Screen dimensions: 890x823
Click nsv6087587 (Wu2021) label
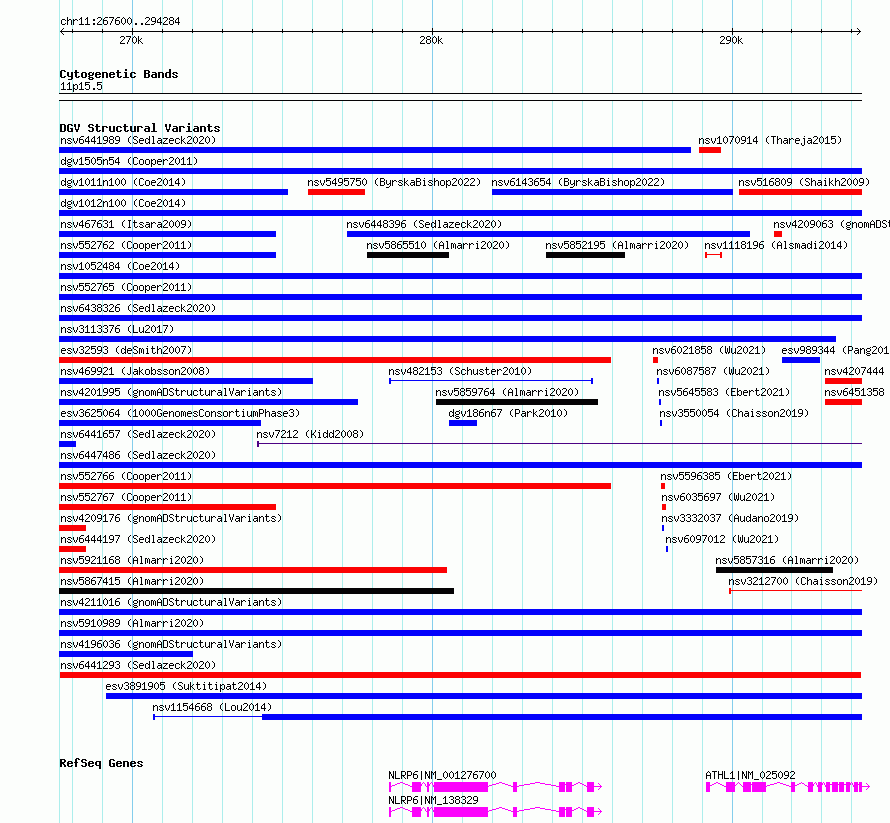713,371
